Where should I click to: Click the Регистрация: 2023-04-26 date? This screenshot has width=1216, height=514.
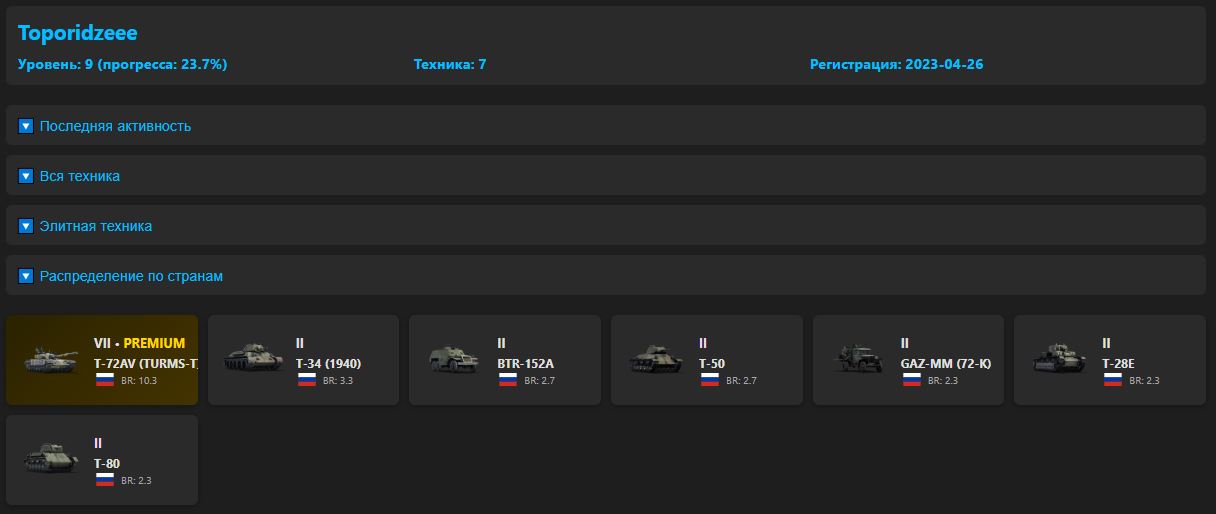pos(896,64)
